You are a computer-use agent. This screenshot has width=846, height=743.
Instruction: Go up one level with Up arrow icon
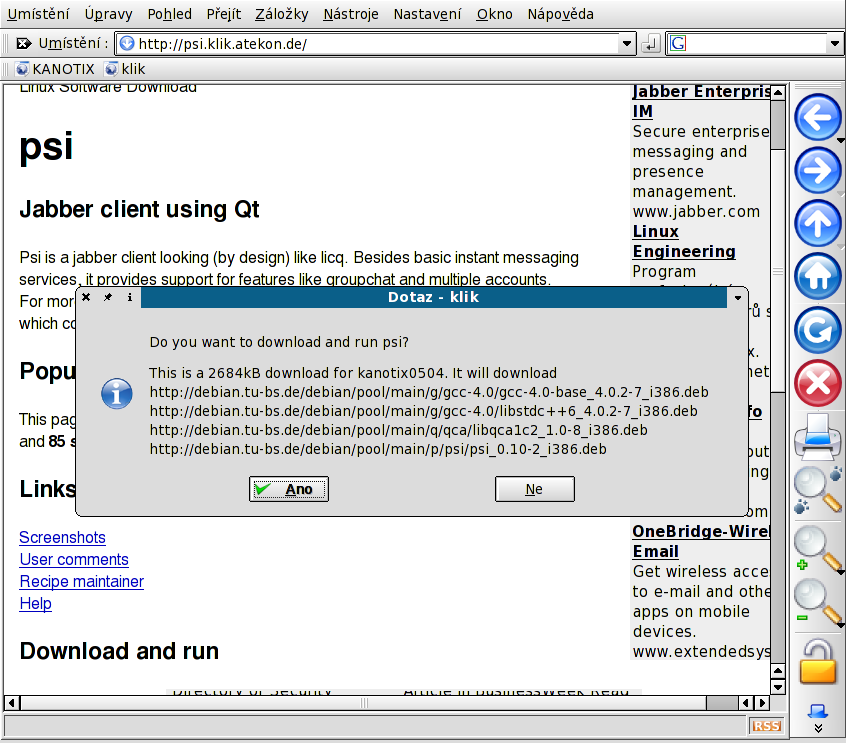tap(817, 223)
